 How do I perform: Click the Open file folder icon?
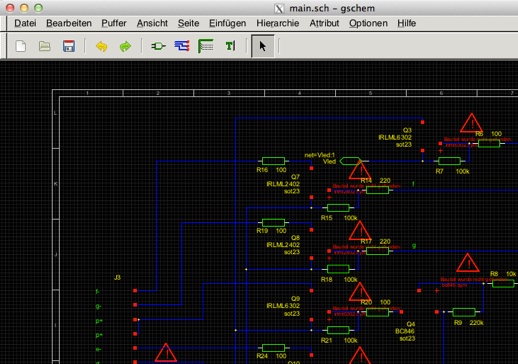click(x=45, y=46)
